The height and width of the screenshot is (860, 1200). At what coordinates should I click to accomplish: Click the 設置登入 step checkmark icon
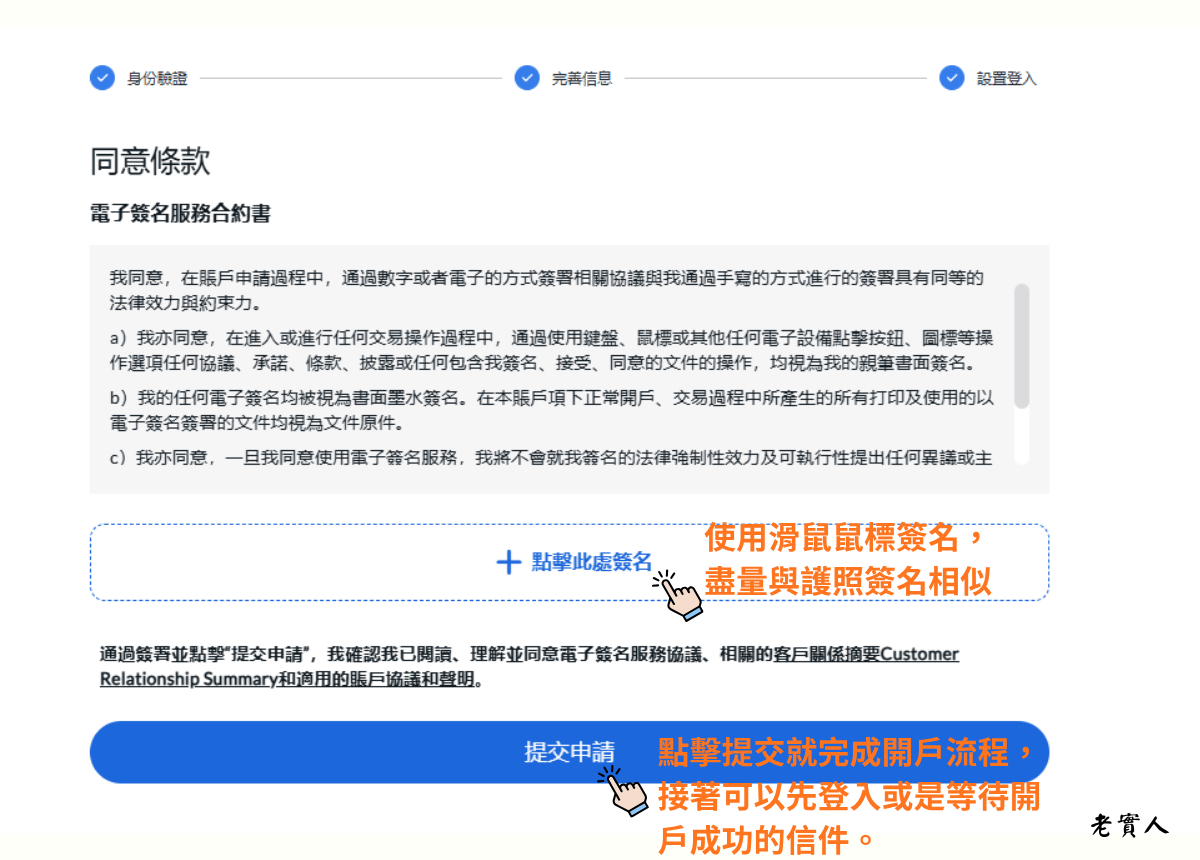[x=952, y=78]
